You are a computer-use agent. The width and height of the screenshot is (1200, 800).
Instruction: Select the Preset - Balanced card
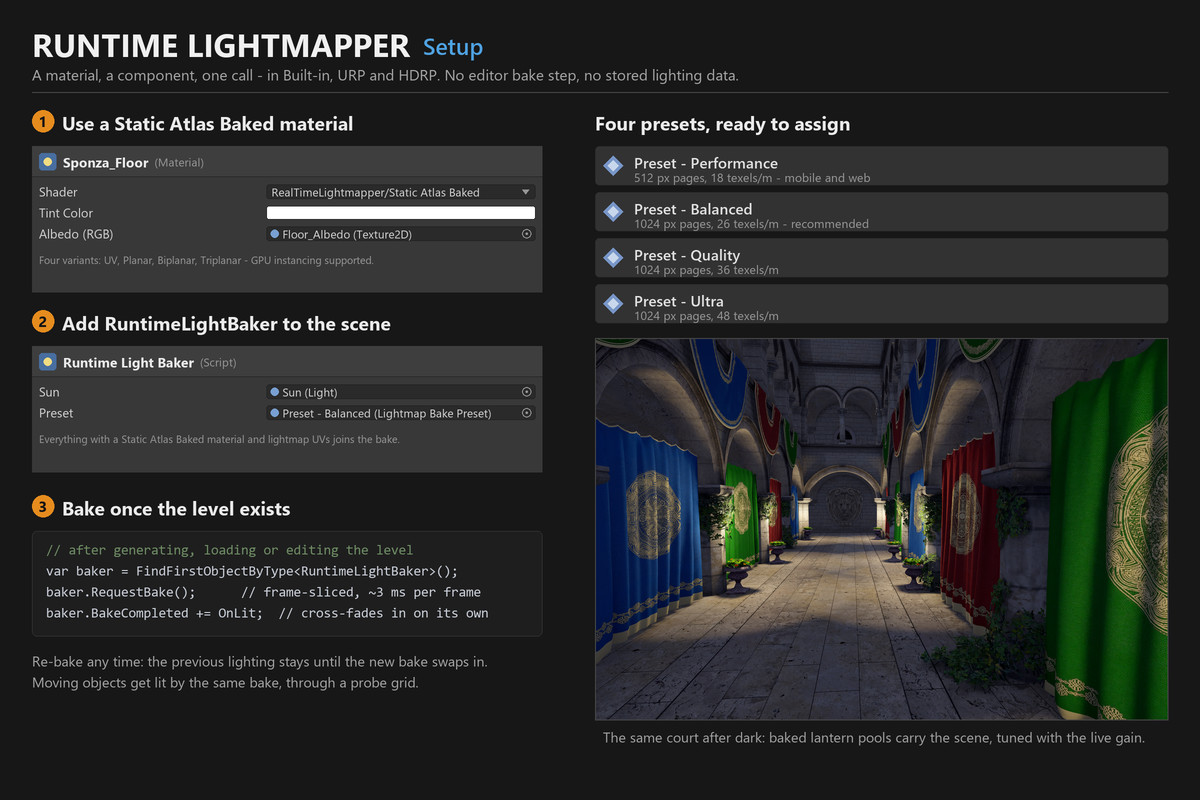coord(881,212)
